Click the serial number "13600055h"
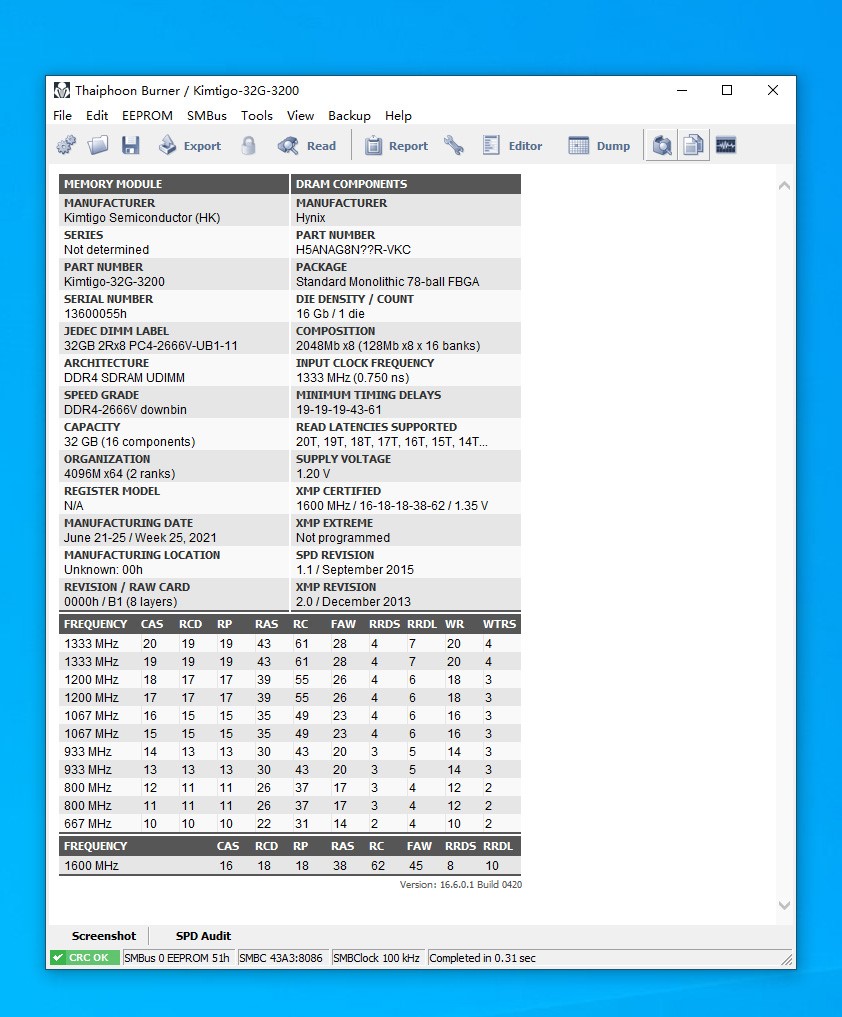 pyautogui.click(x=95, y=314)
